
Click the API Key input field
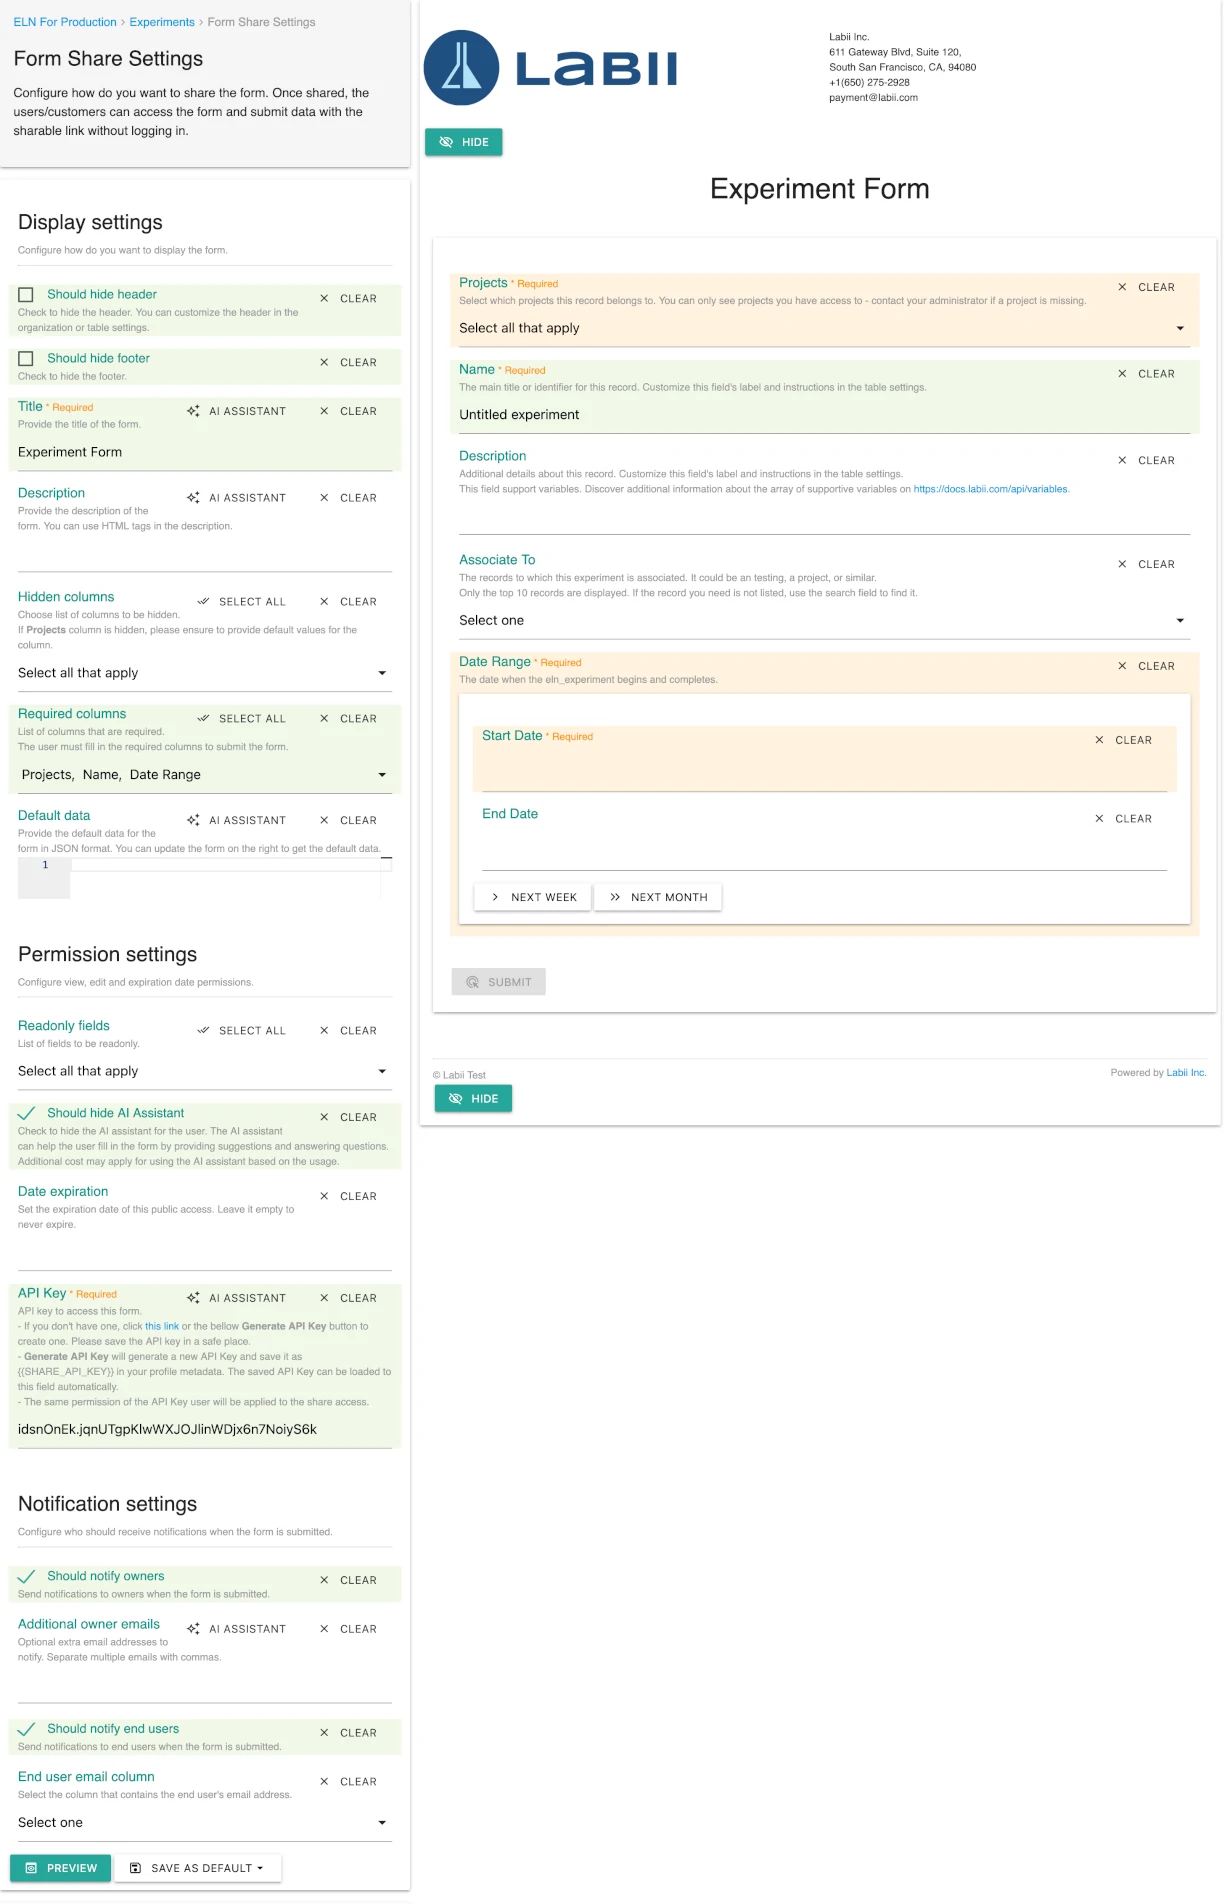click(x=204, y=1430)
